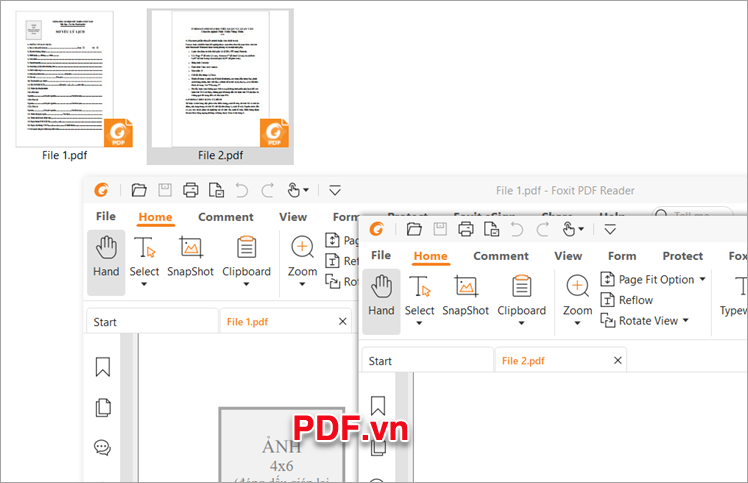This screenshot has width=748, height=483.
Task: Click SnapShot tool in File 1 window
Action: (190, 257)
